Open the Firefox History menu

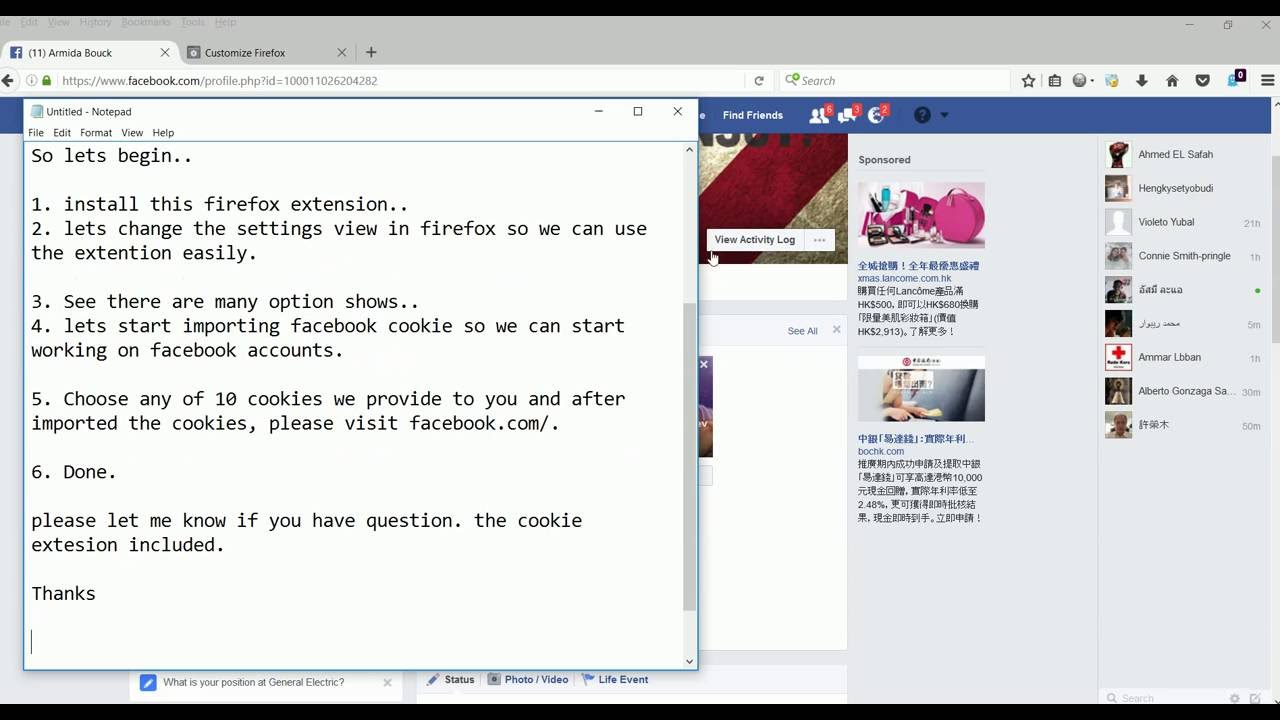[95, 22]
